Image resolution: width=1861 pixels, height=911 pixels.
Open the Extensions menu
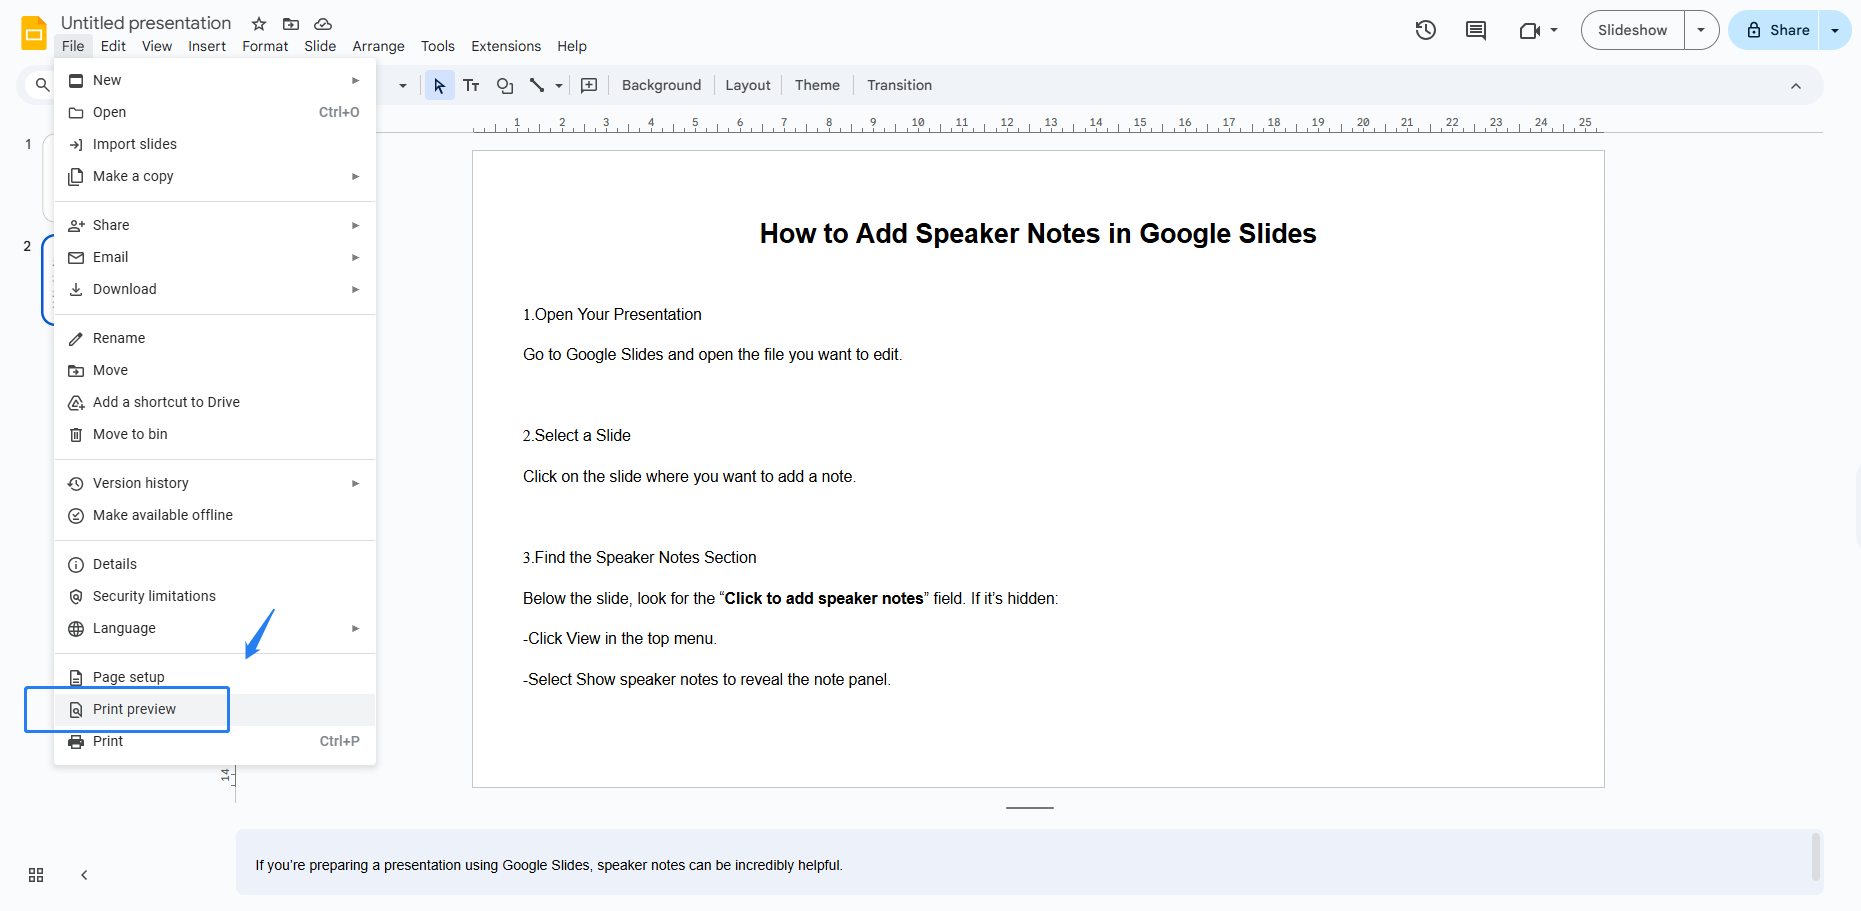(x=506, y=46)
